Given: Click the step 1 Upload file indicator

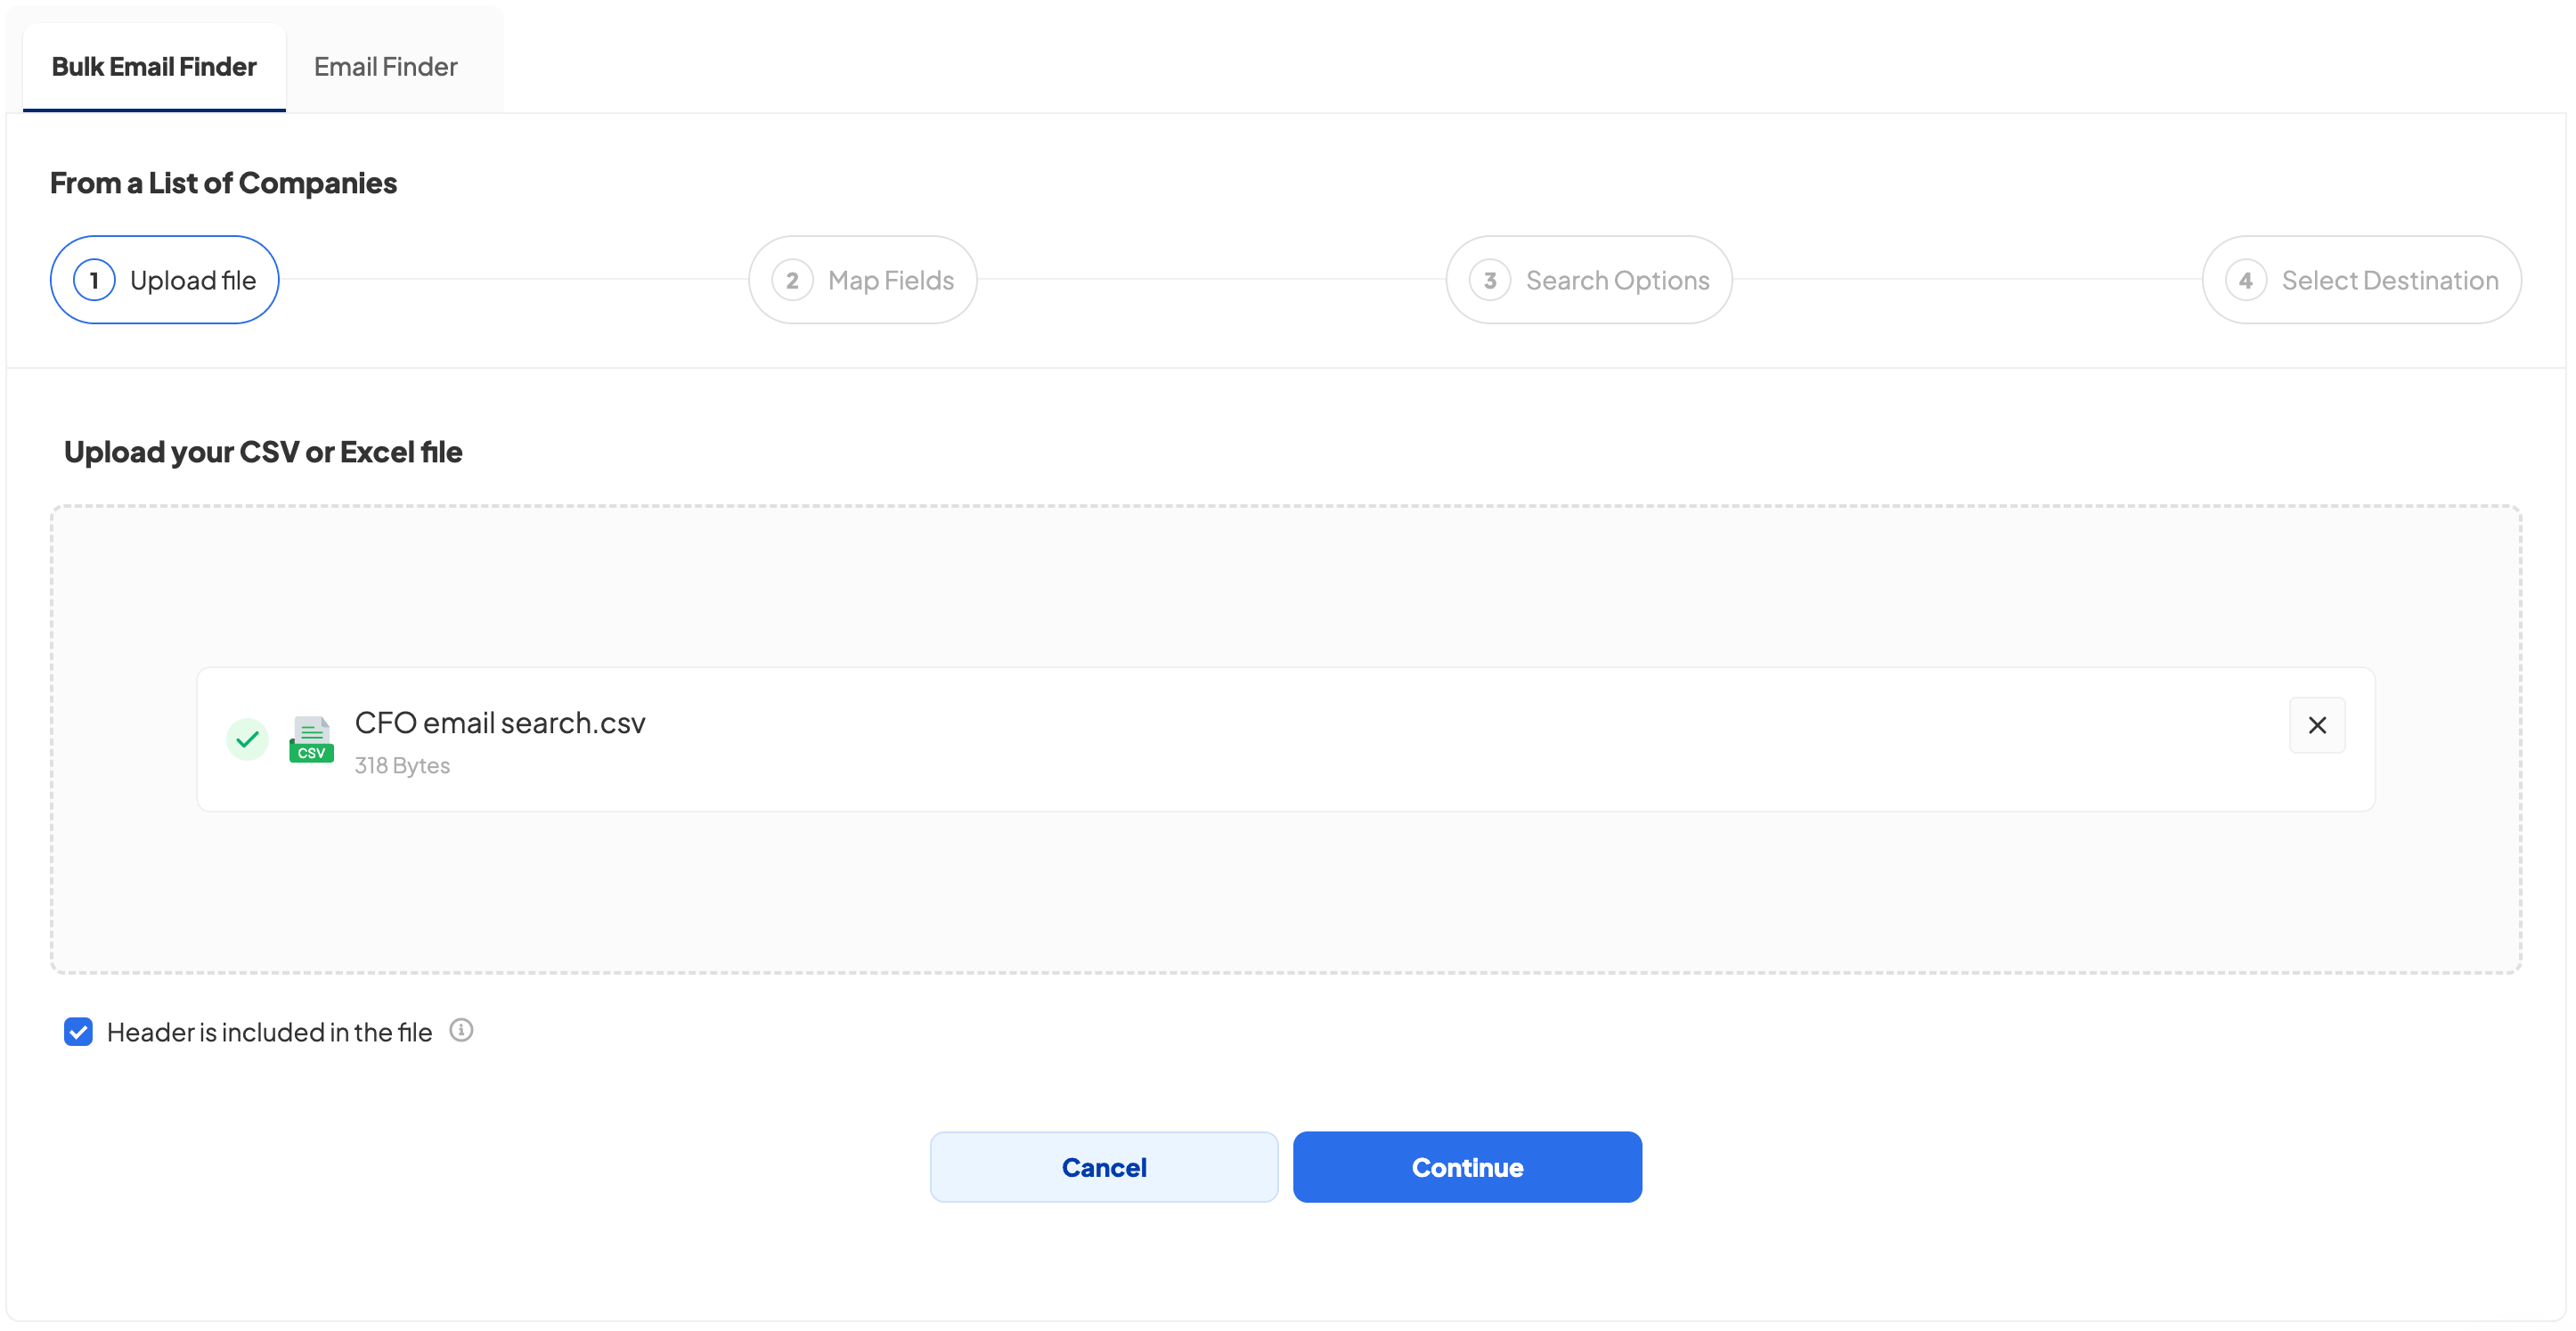Looking at the screenshot, I should coord(164,280).
